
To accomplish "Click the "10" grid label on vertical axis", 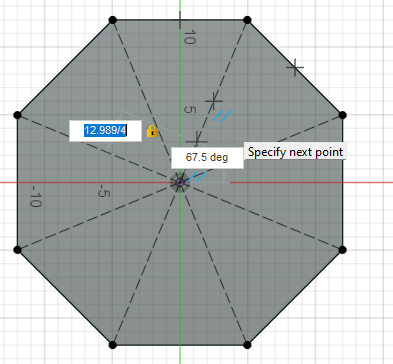I will 190,37.
